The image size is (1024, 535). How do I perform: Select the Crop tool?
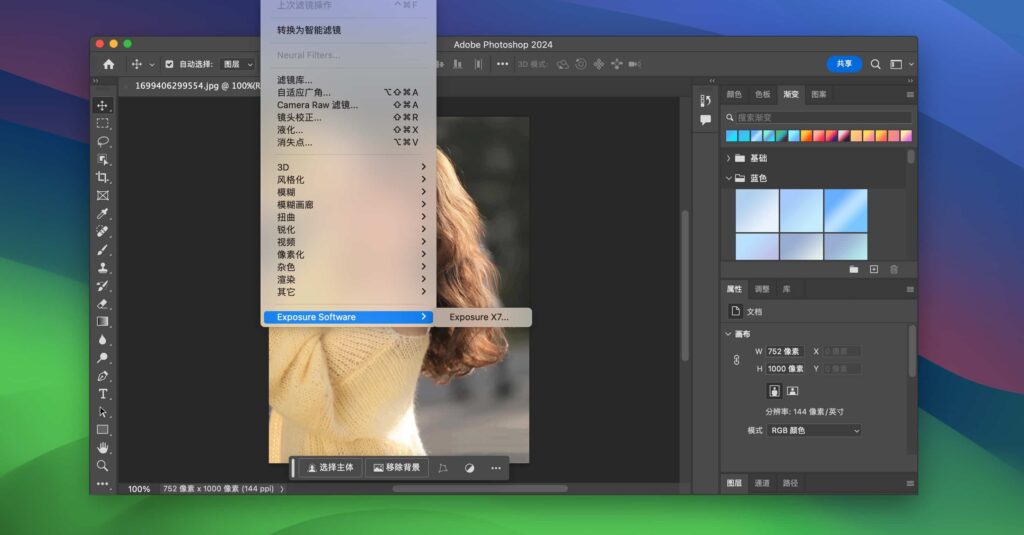pos(103,178)
